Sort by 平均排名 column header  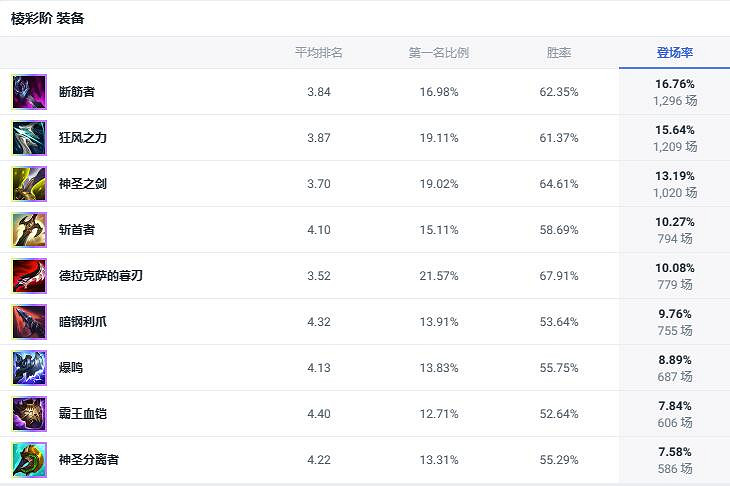pos(319,53)
